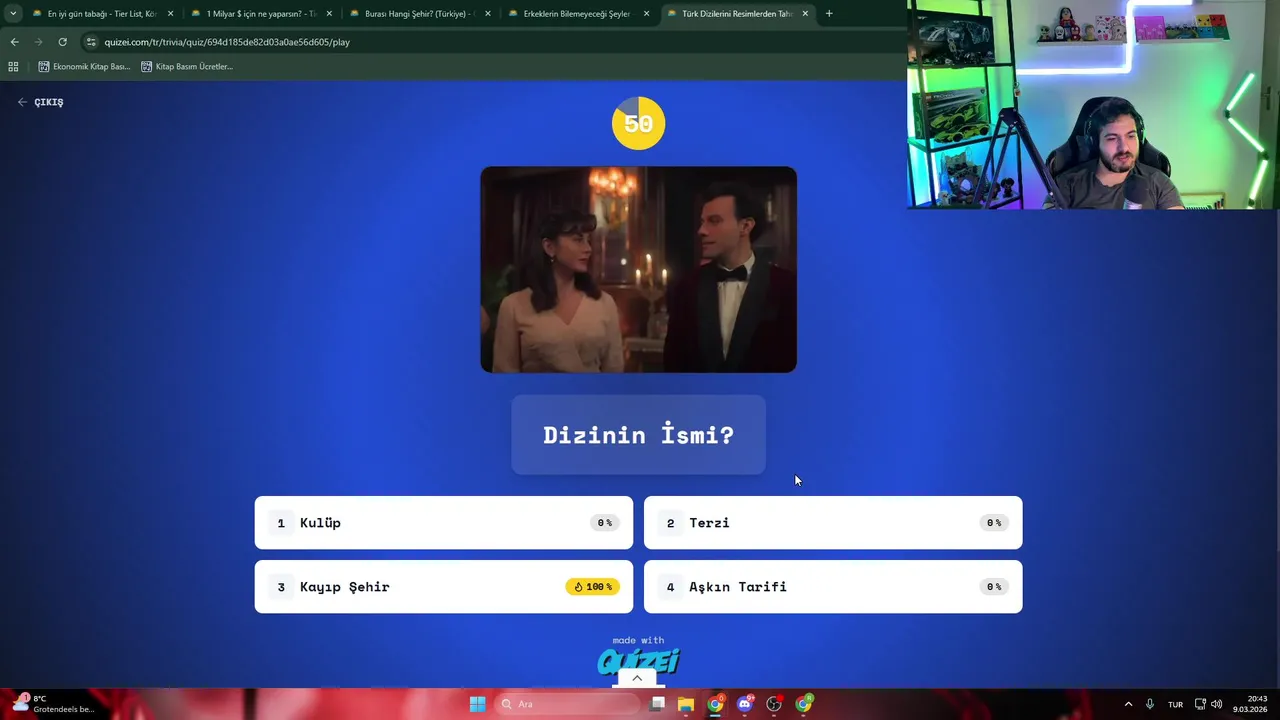Click the taskbar 'Ara' search box

click(x=568, y=704)
